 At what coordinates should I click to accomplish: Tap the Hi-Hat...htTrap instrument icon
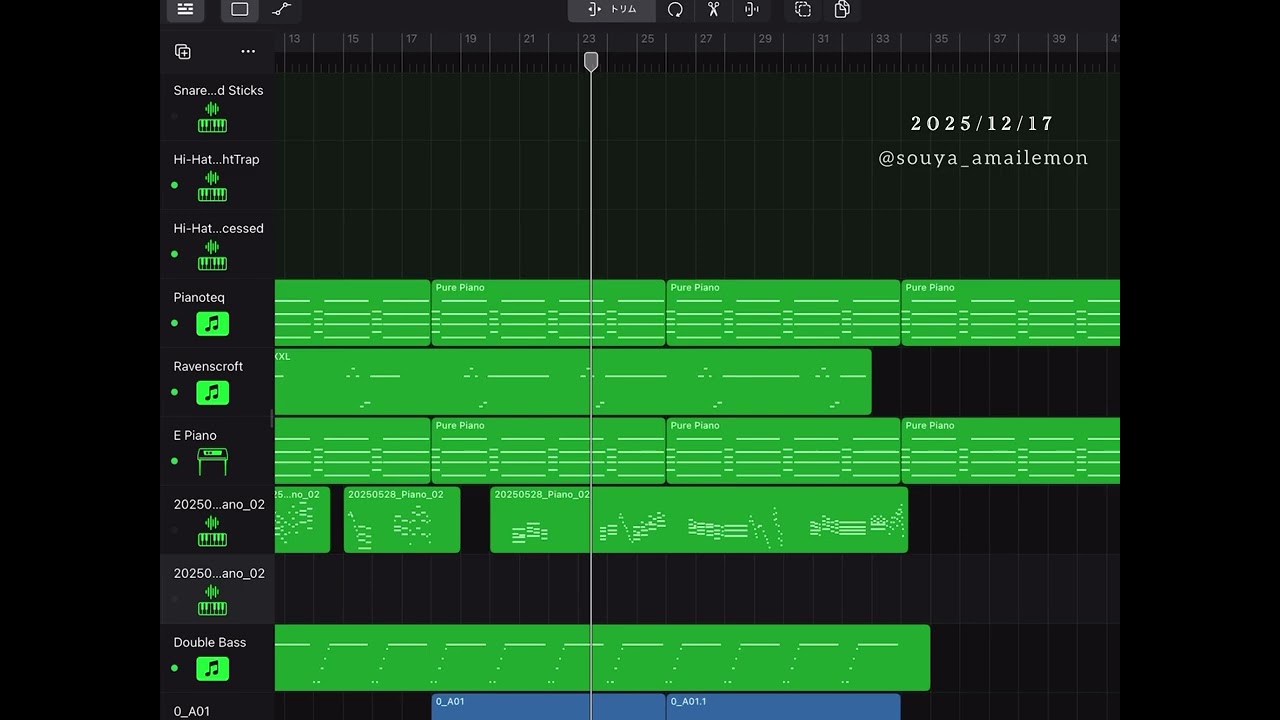212,186
